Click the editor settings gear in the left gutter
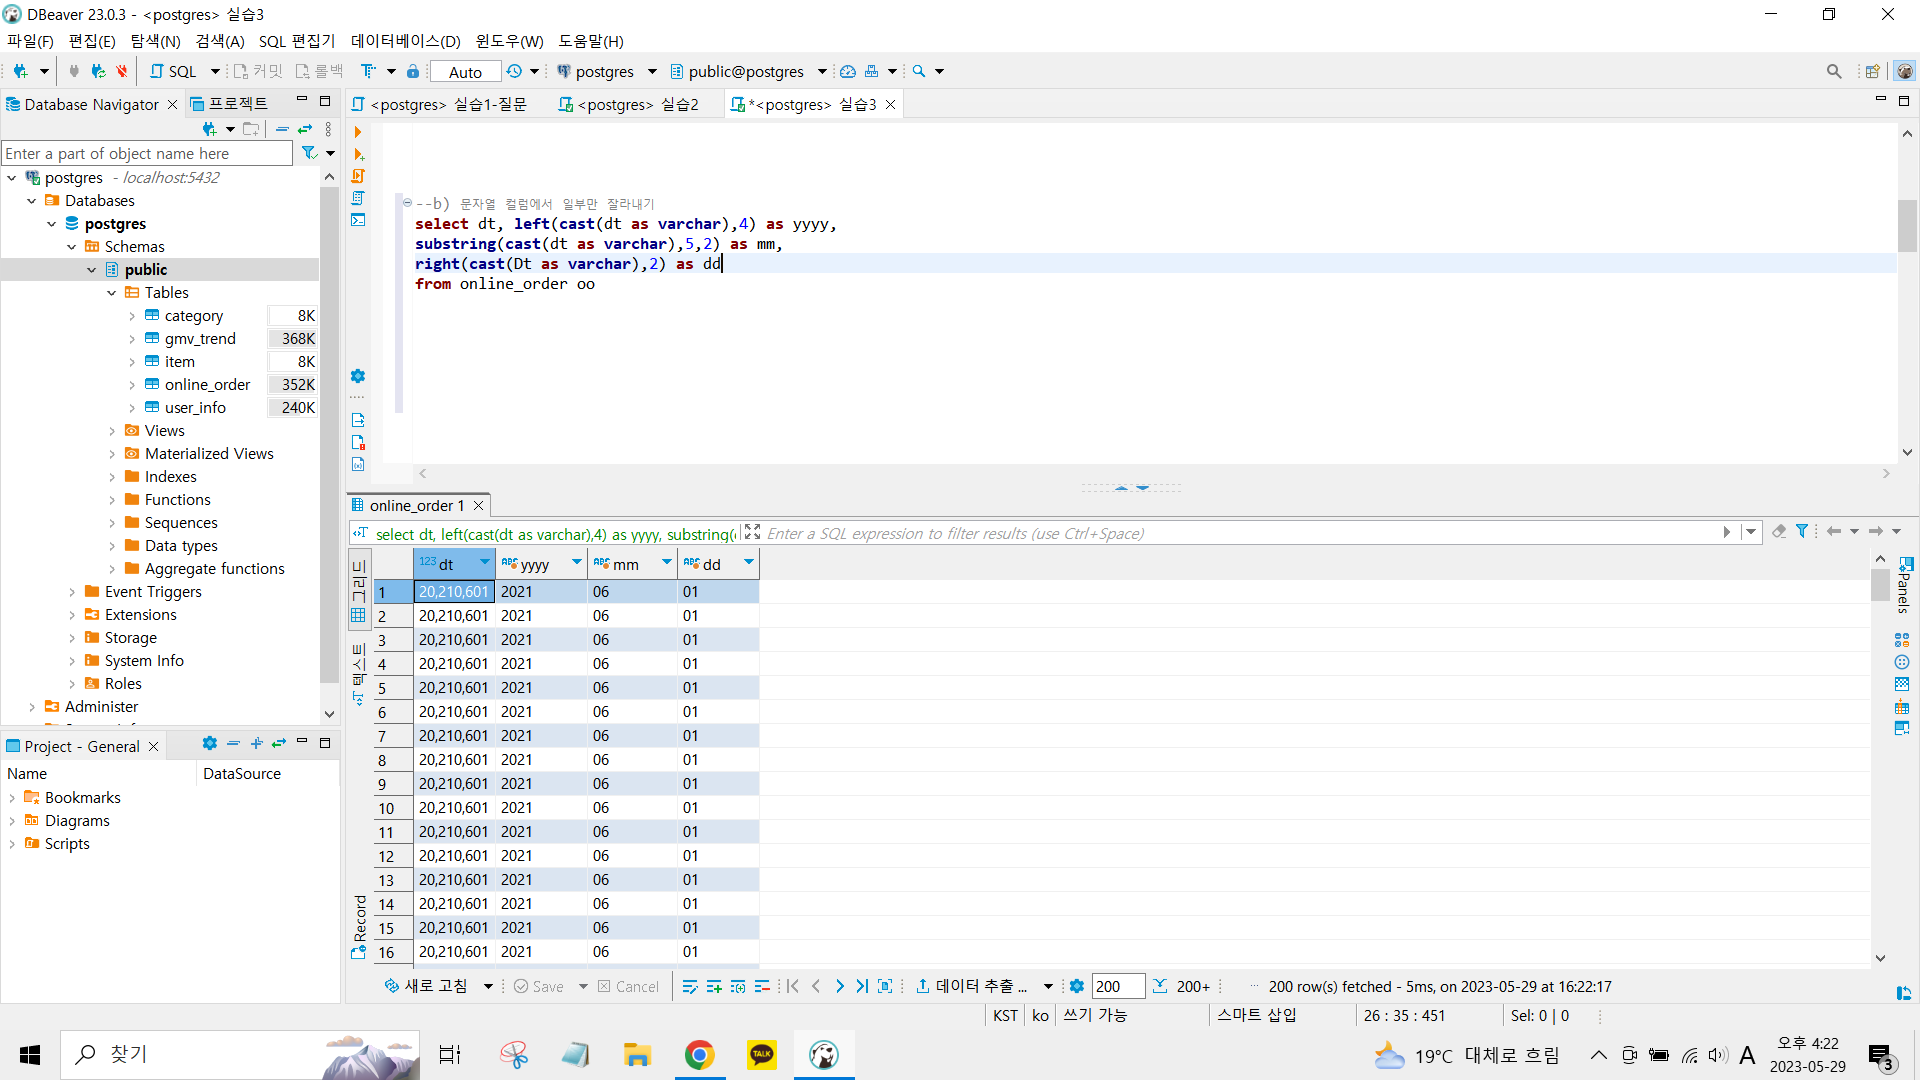The width and height of the screenshot is (1920, 1080). point(358,376)
